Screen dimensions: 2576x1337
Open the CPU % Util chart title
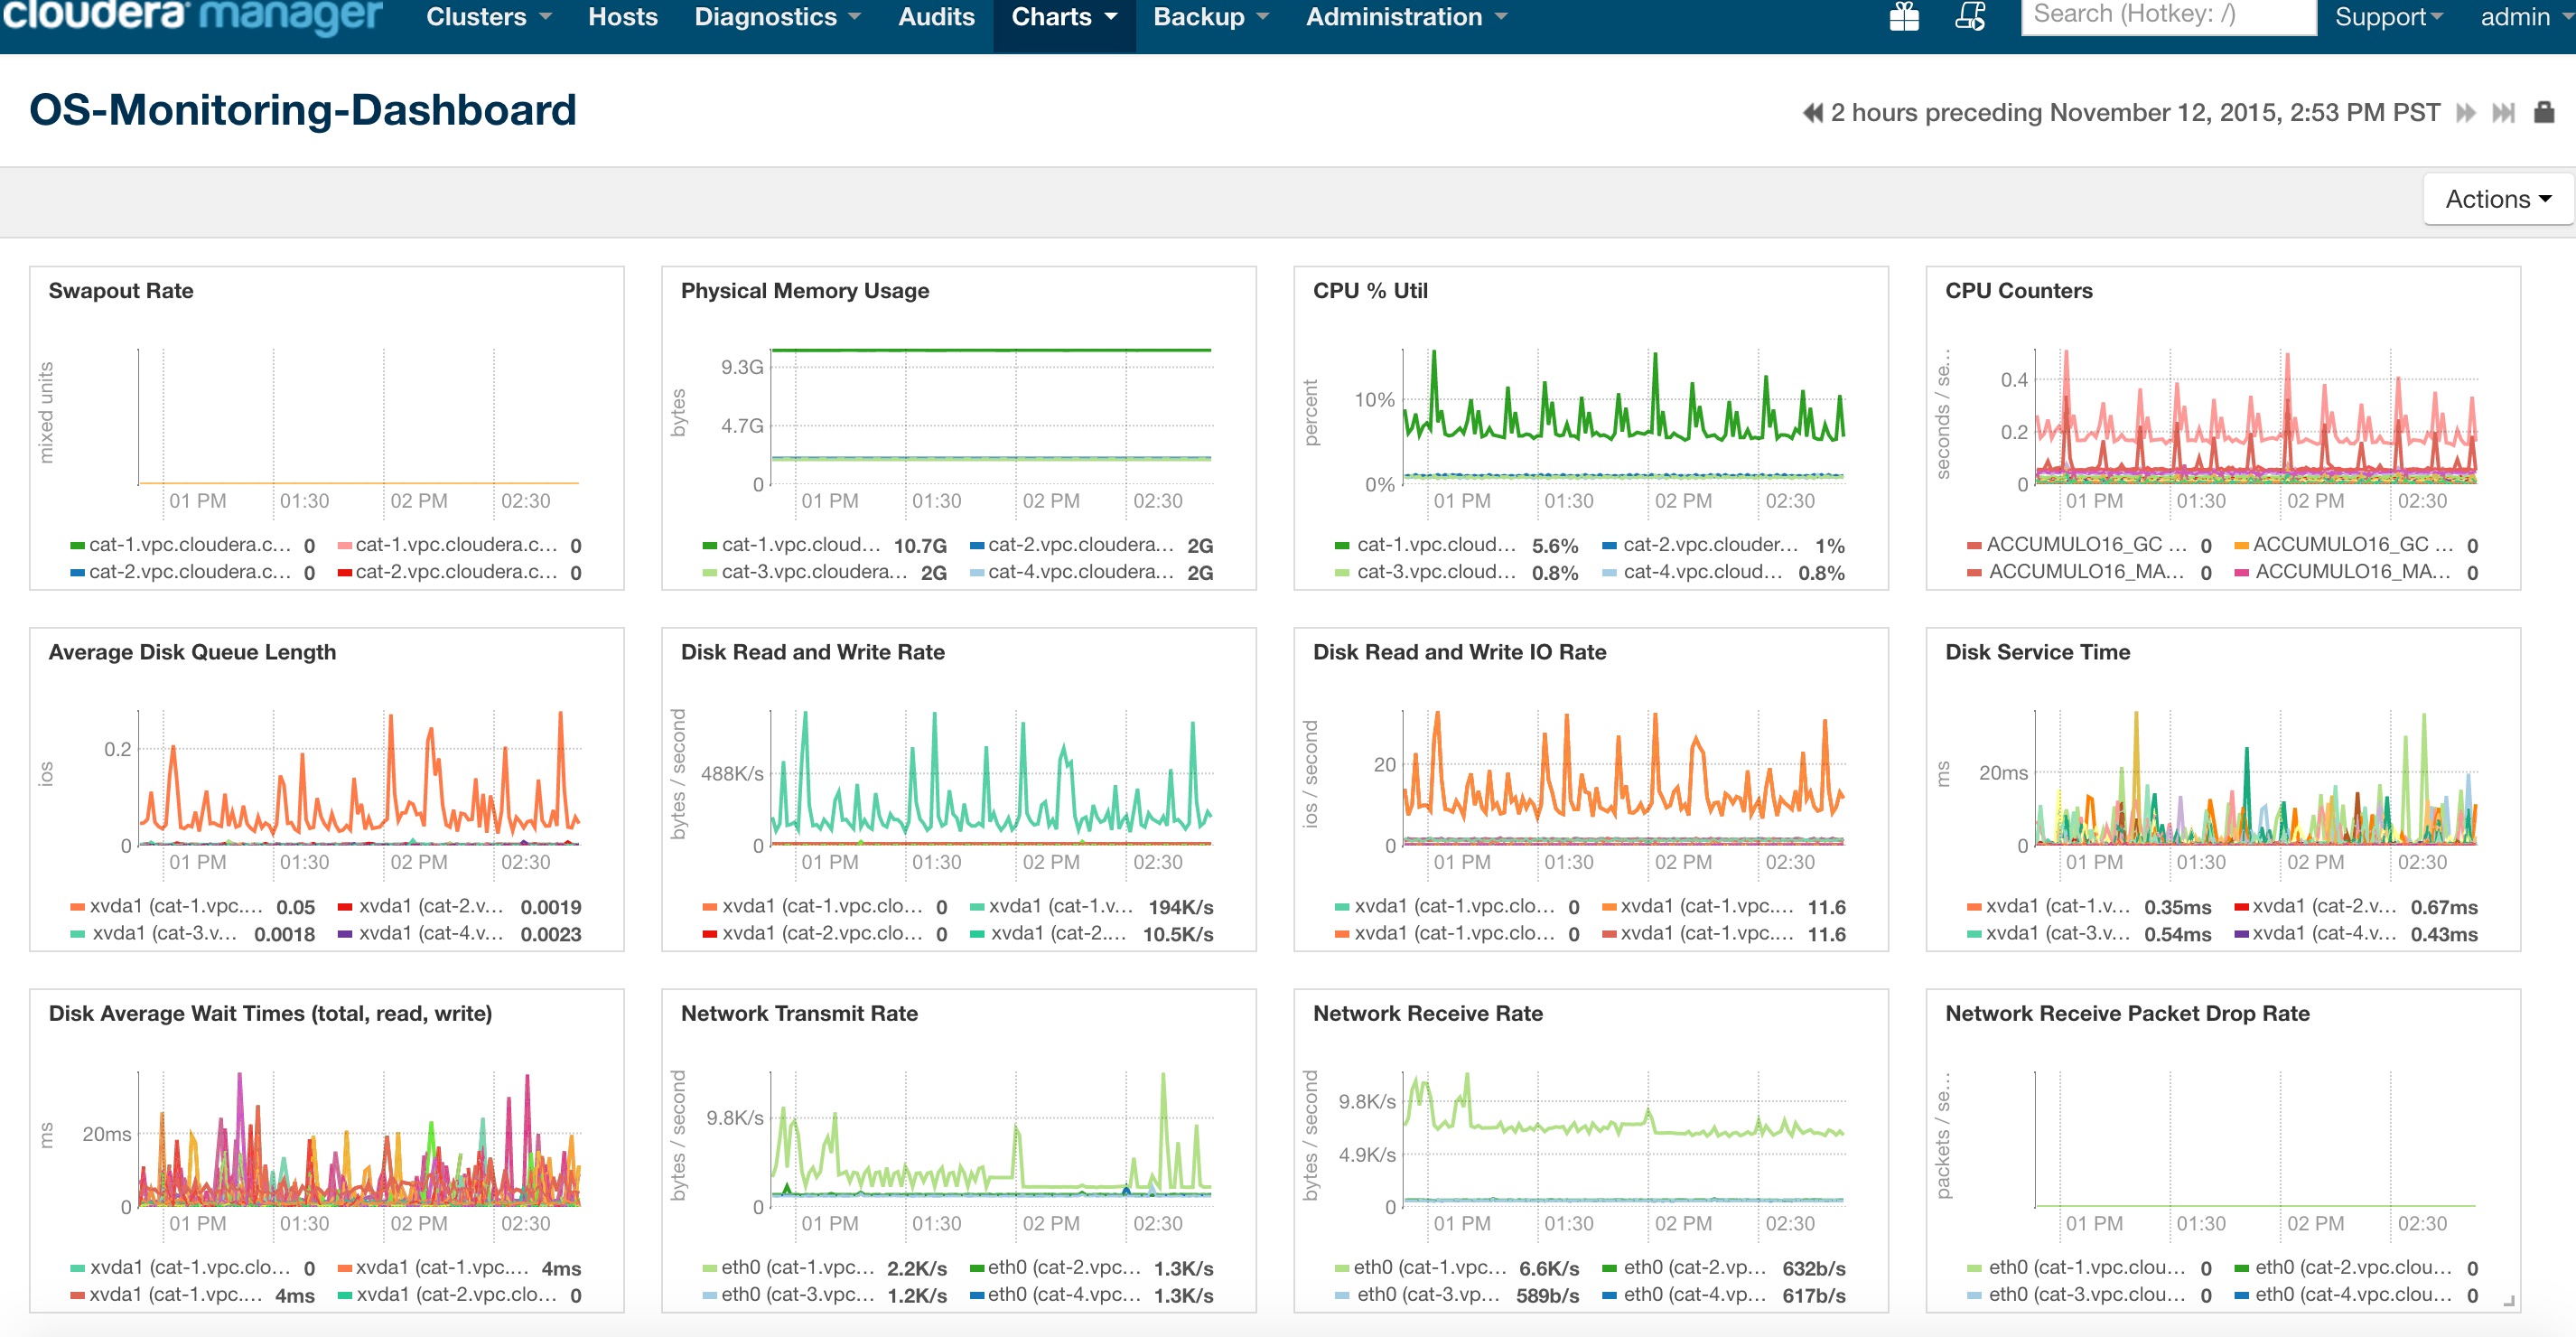pyautogui.click(x=1369, y=290)
